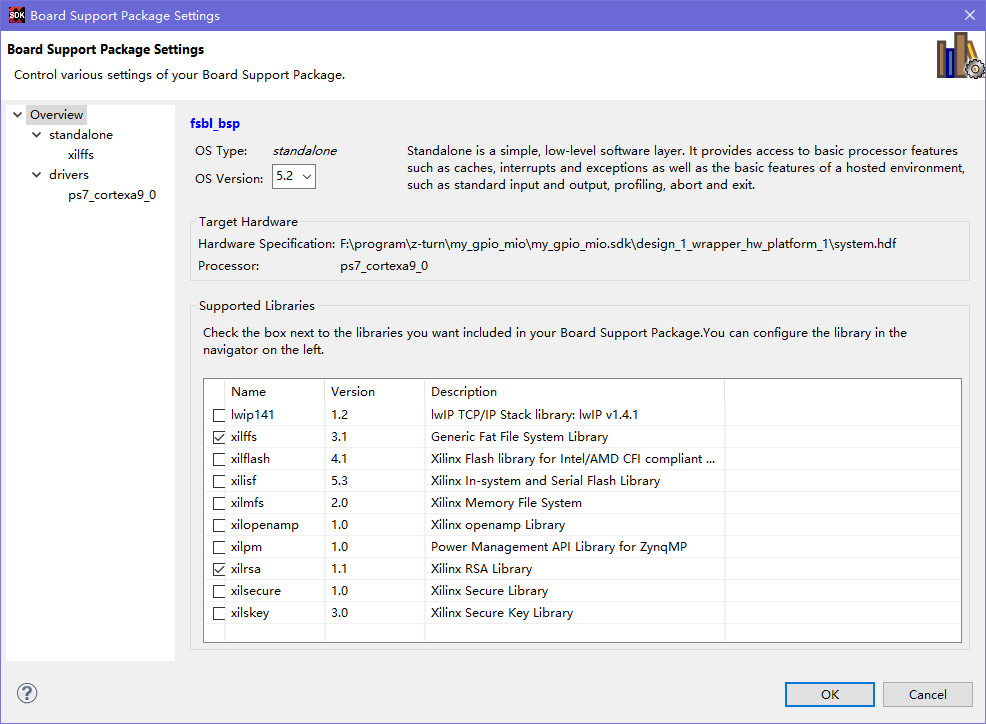Enable the lwip141 library checkbox
The image size is (986, 724).
[219, 415]
